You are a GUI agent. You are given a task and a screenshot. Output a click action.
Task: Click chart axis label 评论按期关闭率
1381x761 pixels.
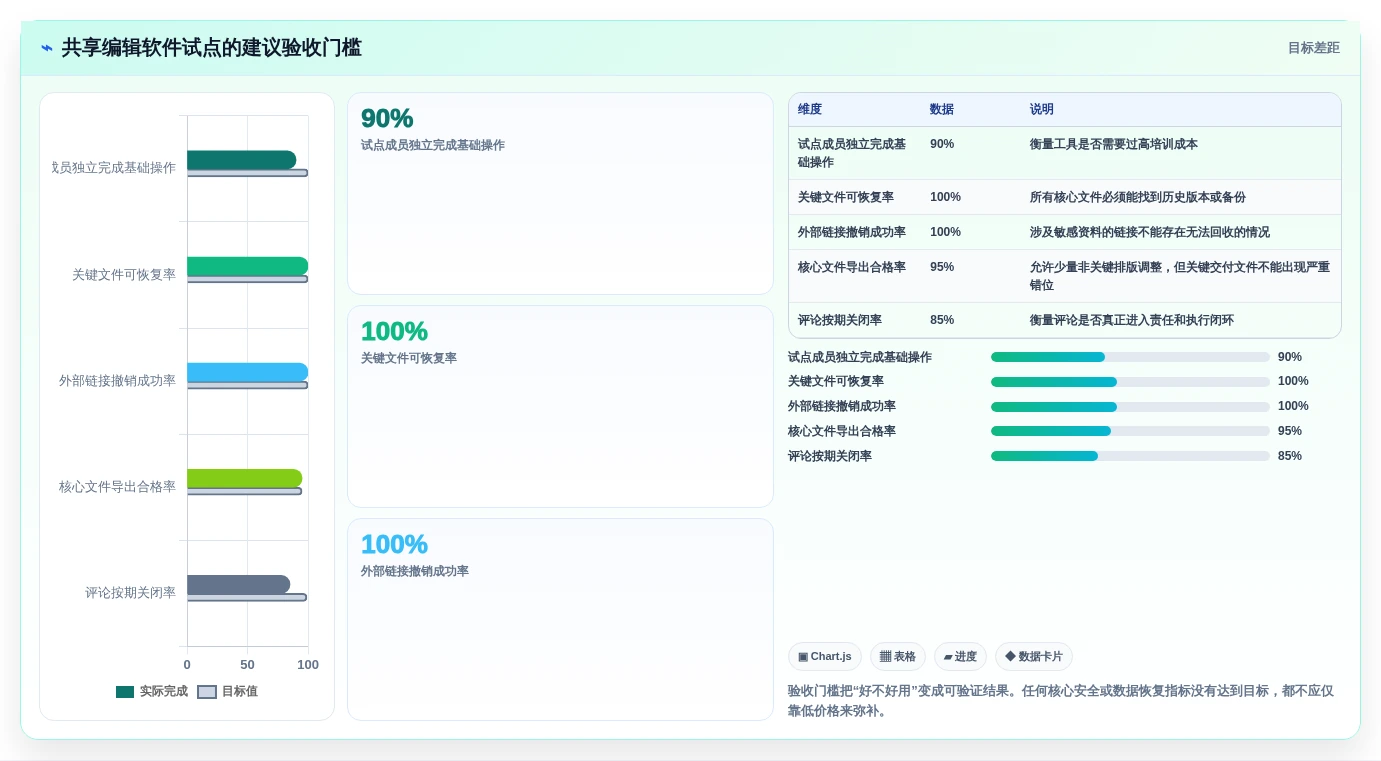point(130,593)
